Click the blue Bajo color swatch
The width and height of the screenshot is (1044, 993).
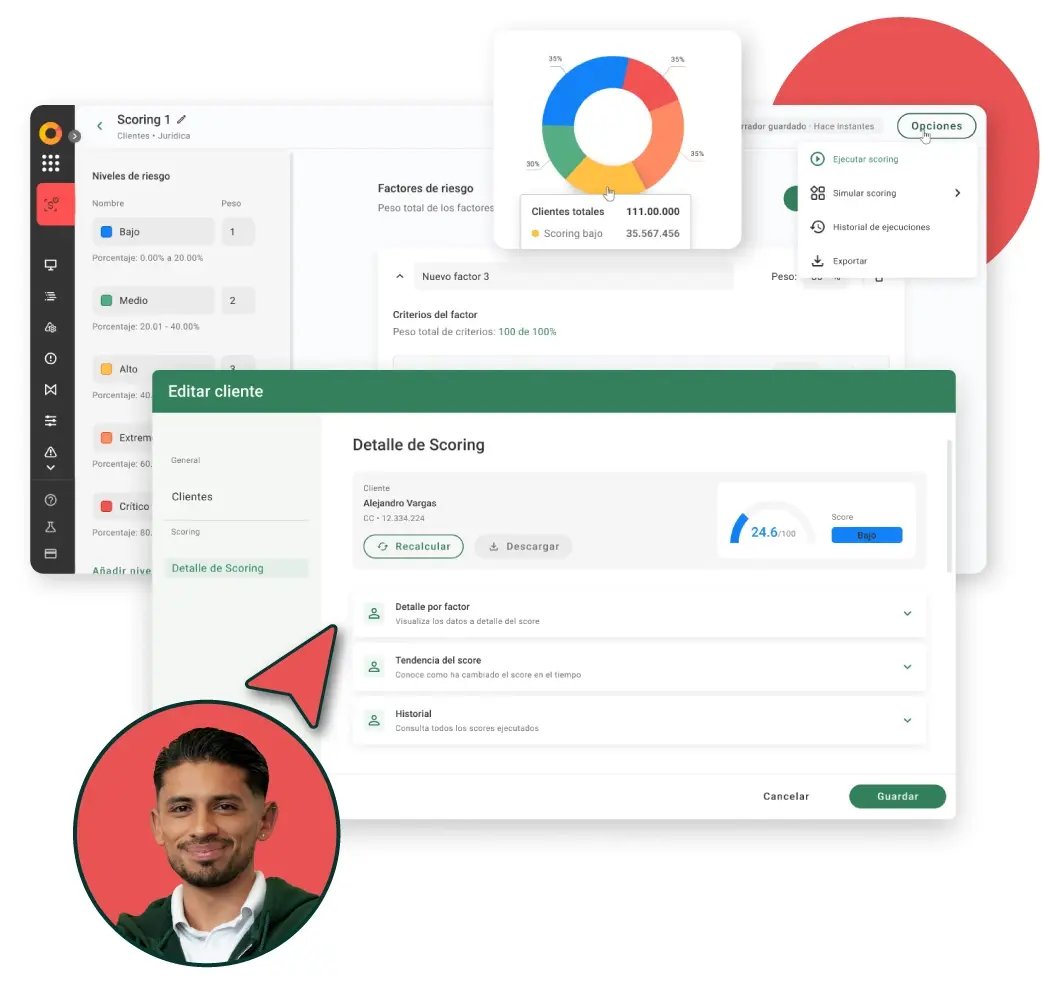click(x=106, y=232)
